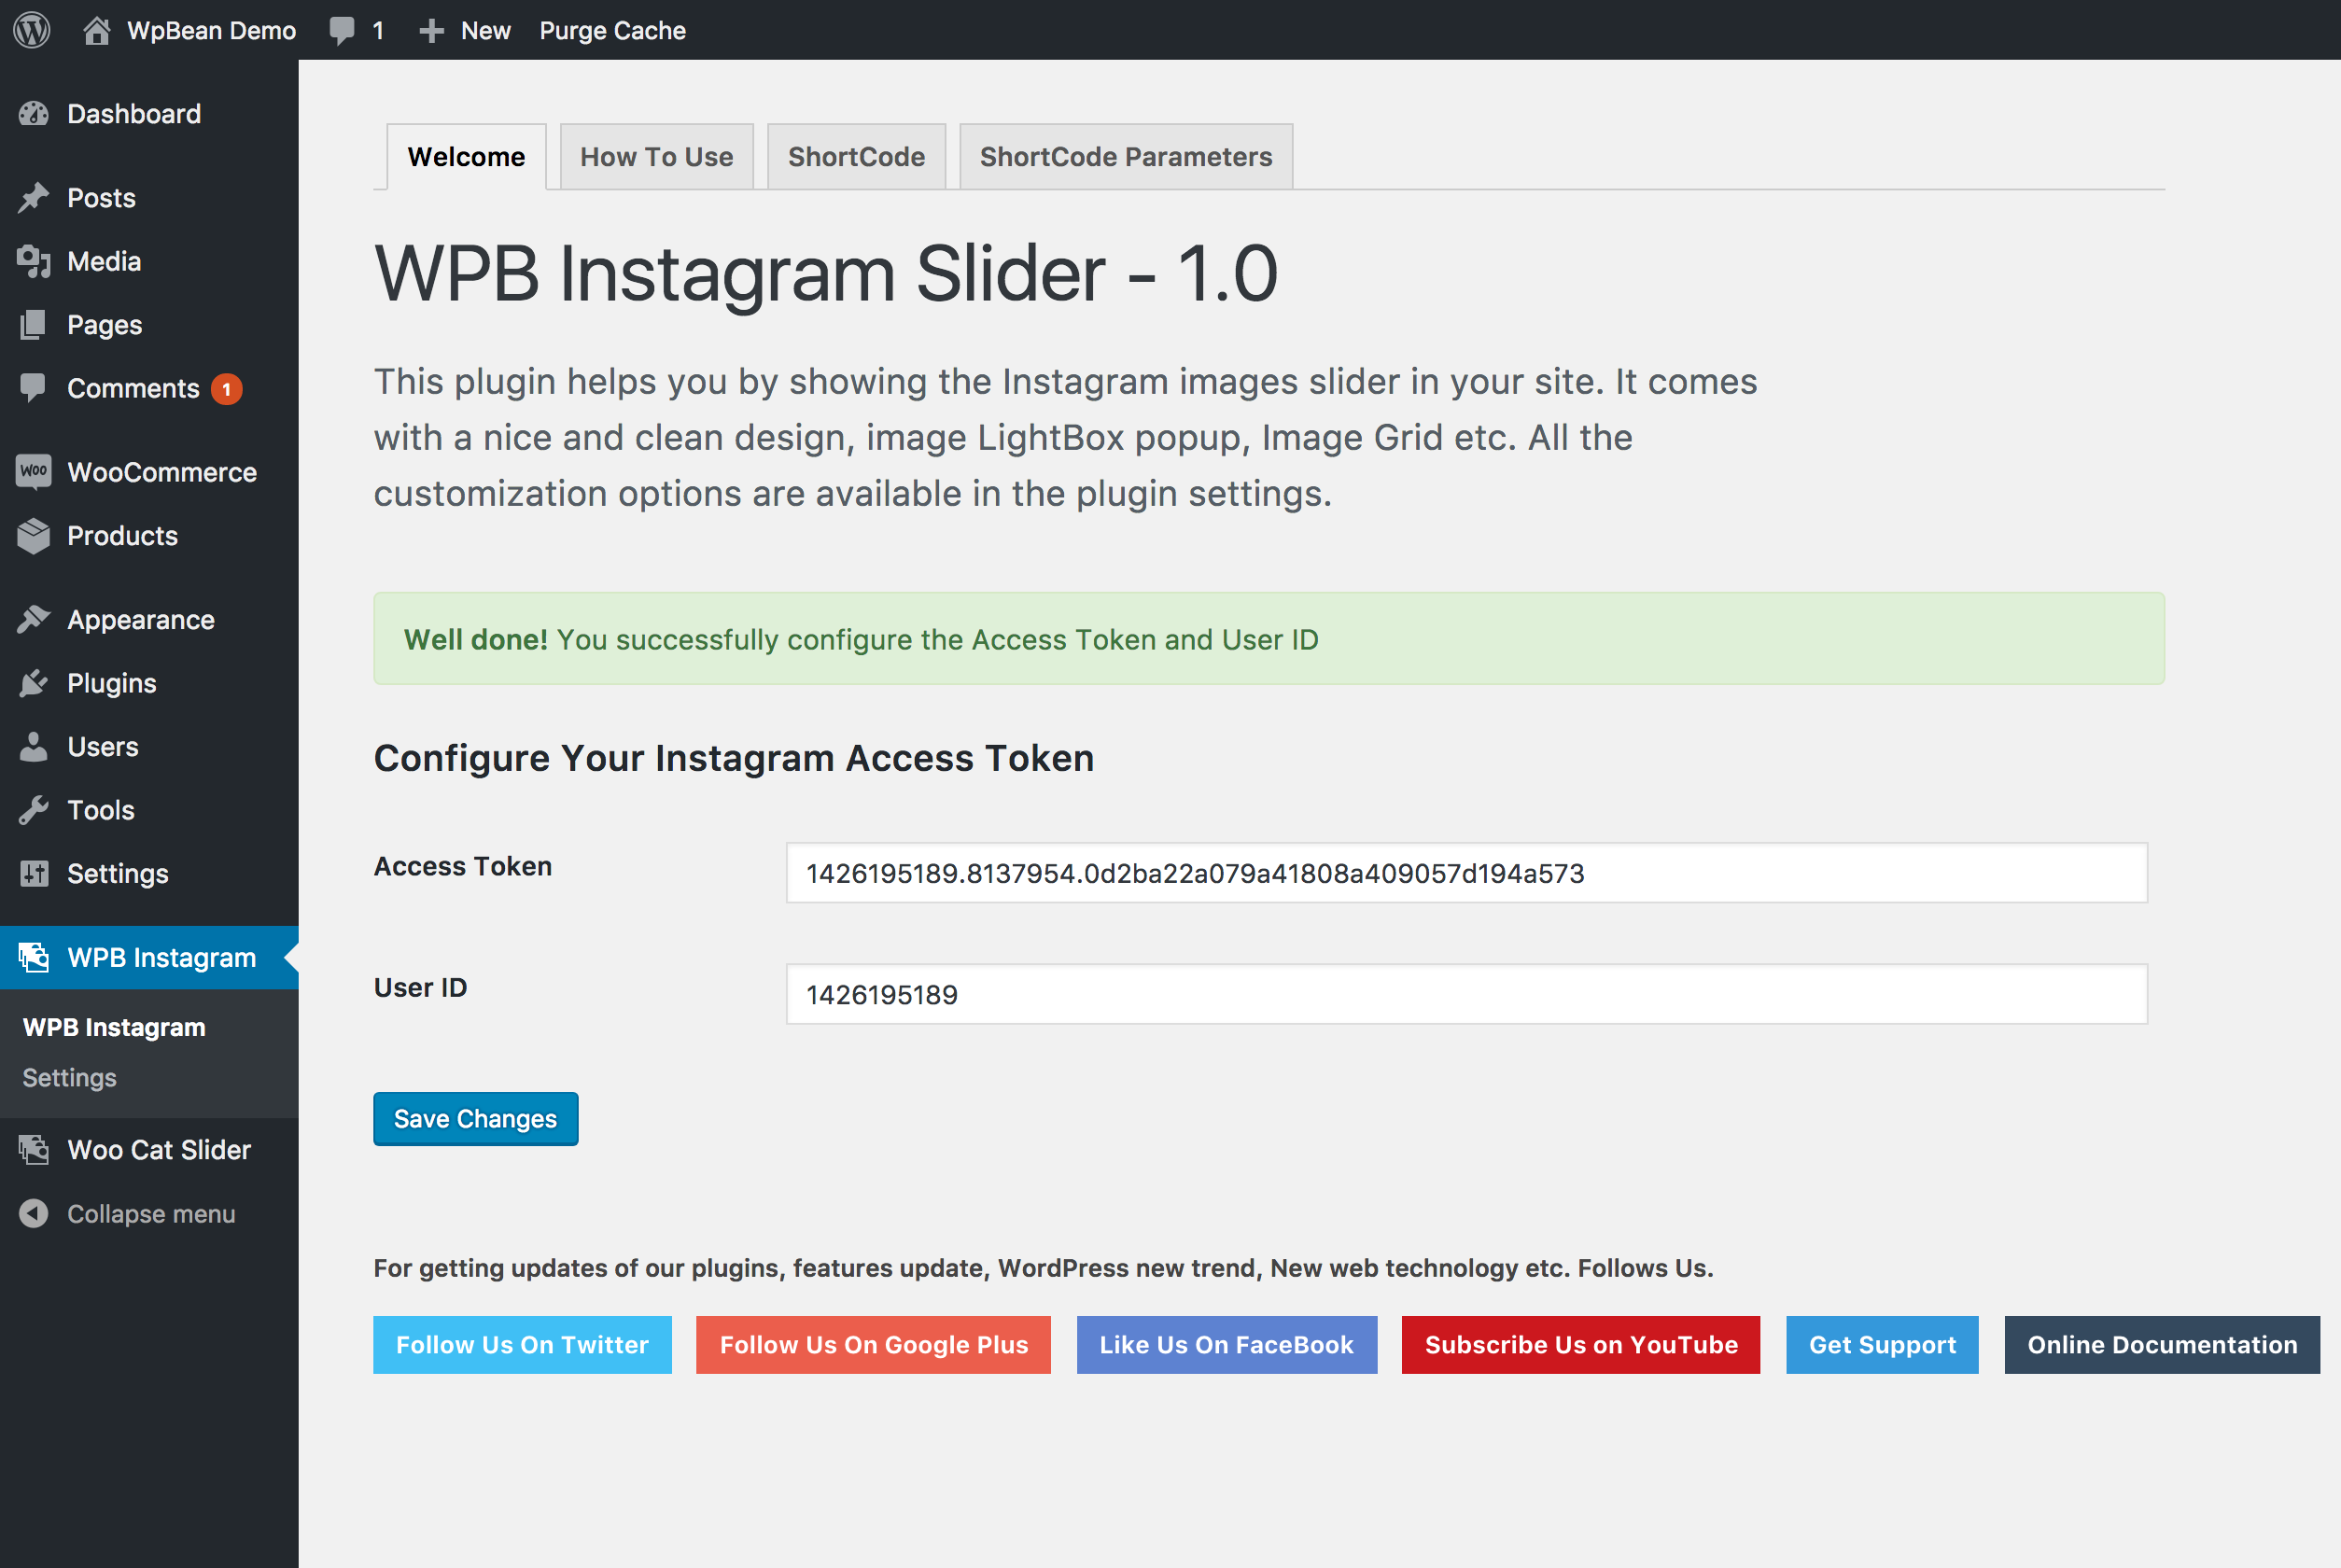Click the Posts pushpin icon
Viewport: 2341px width, 1568px height.
pos(33,198)
